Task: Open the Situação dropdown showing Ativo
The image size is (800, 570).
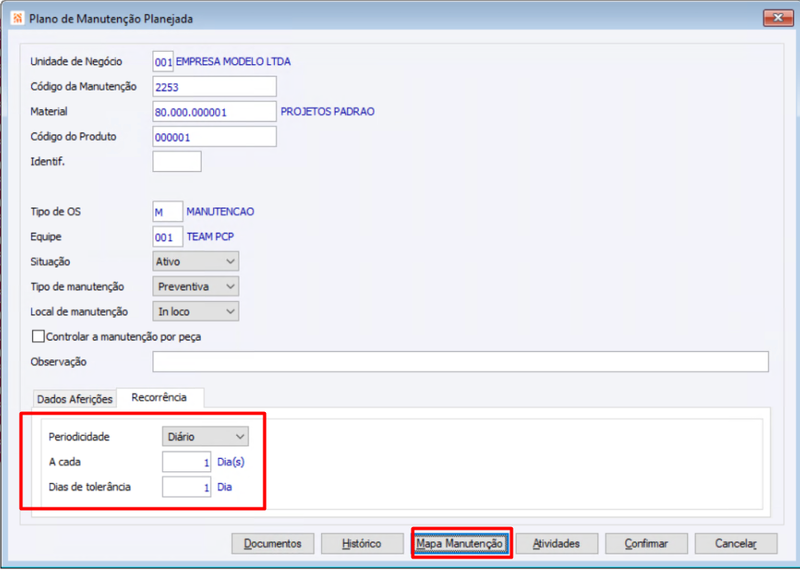Action: pyautogui.click(x=195, y=262)
